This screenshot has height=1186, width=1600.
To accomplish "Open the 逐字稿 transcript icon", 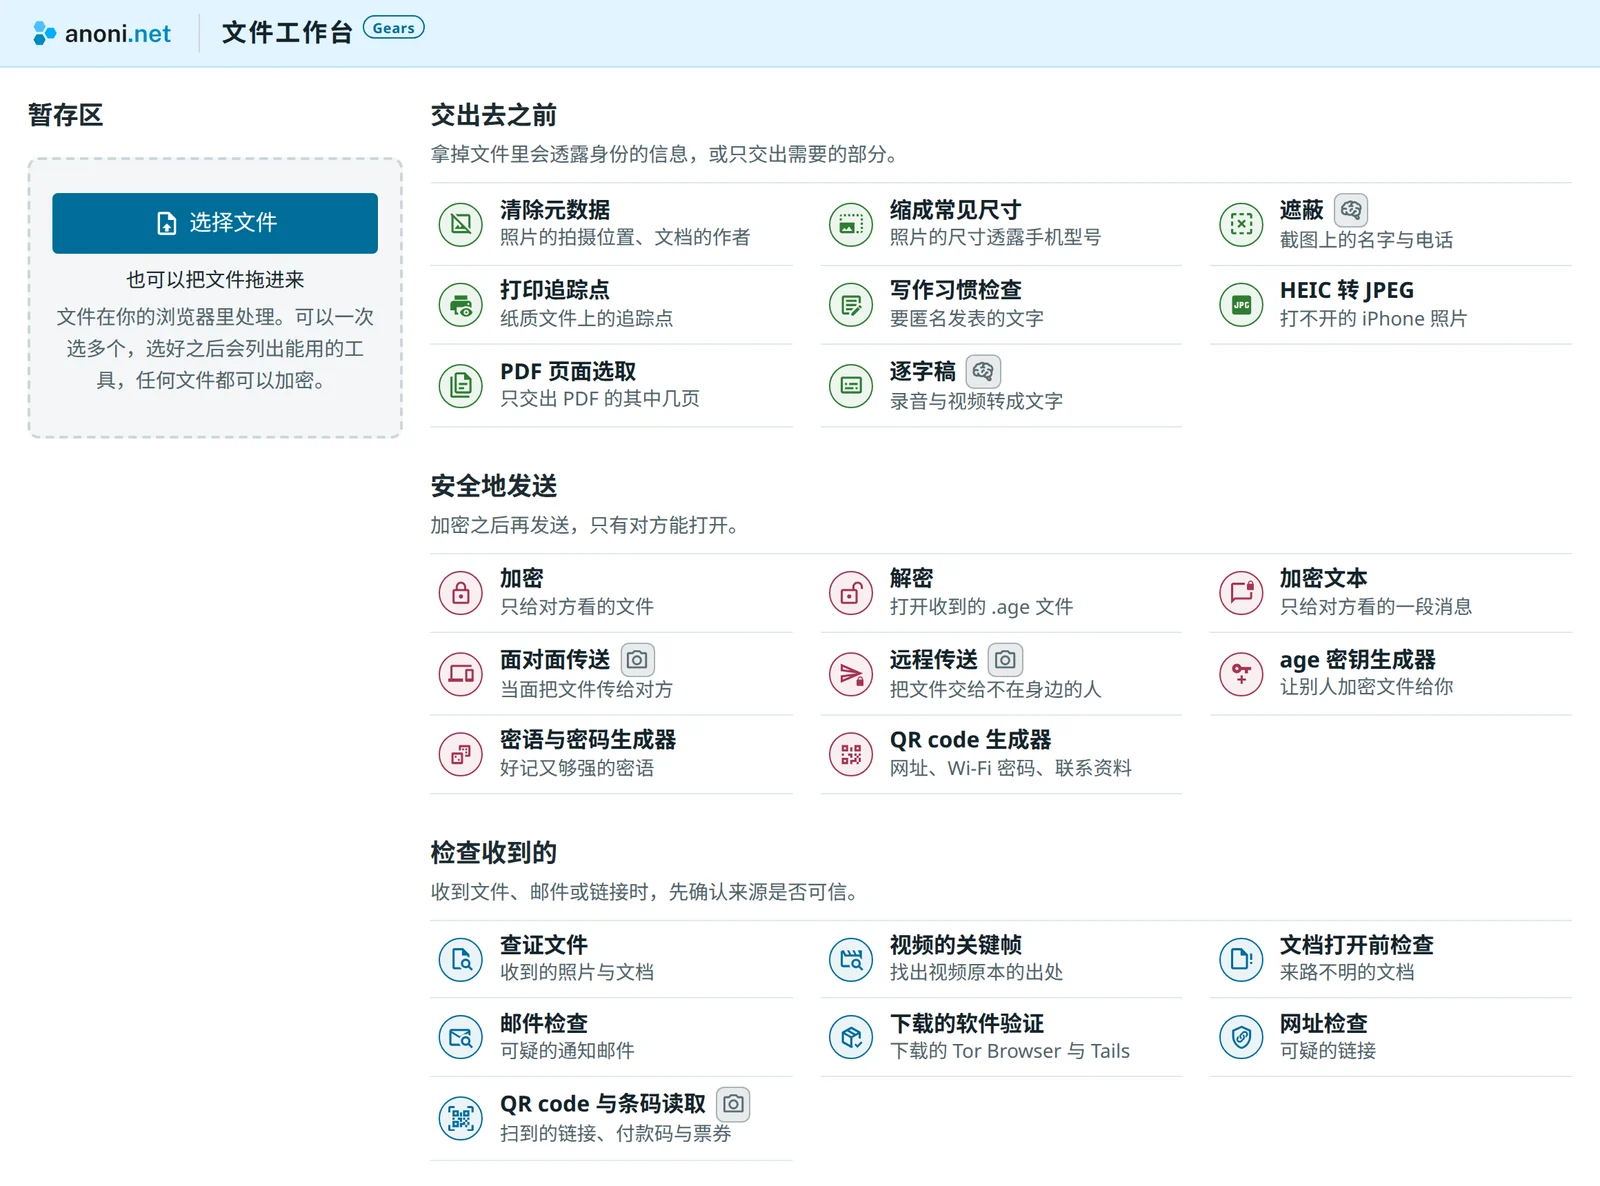I will click(851, 385).
